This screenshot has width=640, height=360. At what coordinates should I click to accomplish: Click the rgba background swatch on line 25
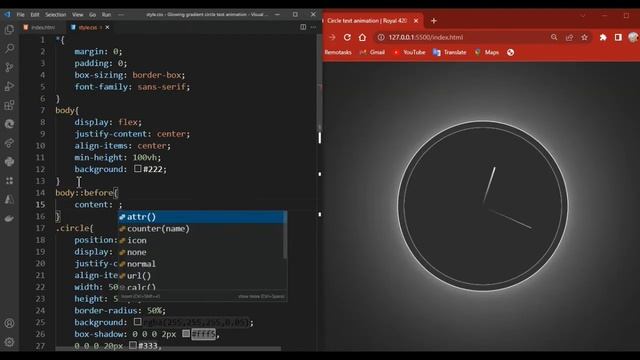(138, 322)
